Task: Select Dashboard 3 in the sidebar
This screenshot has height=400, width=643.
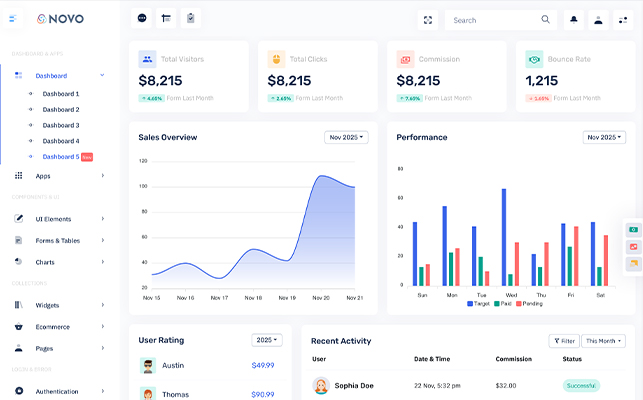Action: [x=60, y=125]
